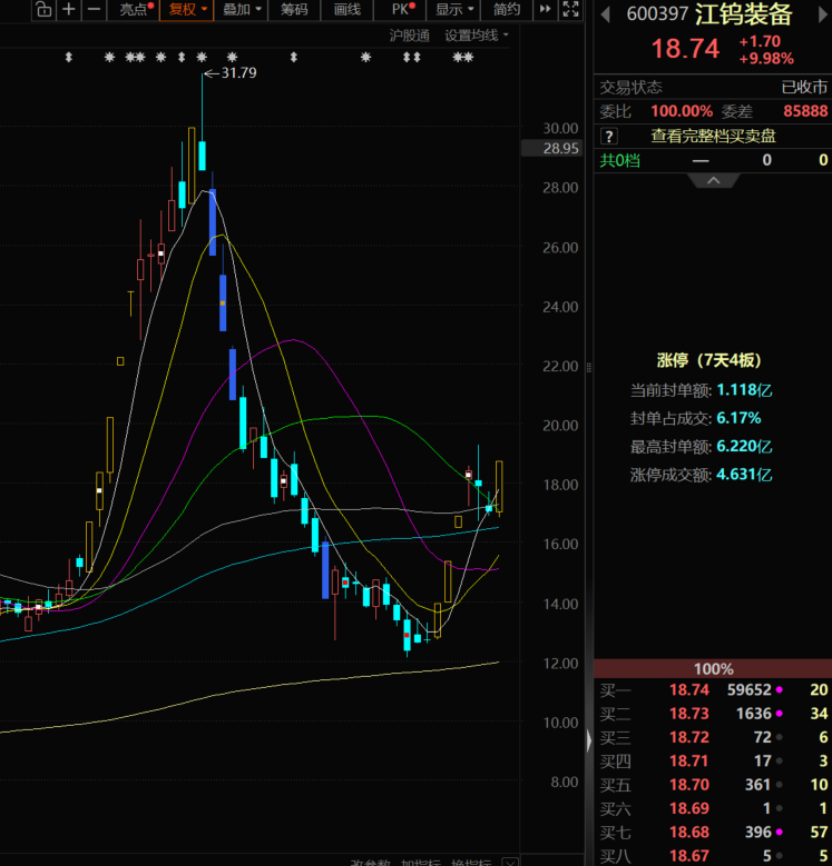Toggle 简约 simple mode

507,9
